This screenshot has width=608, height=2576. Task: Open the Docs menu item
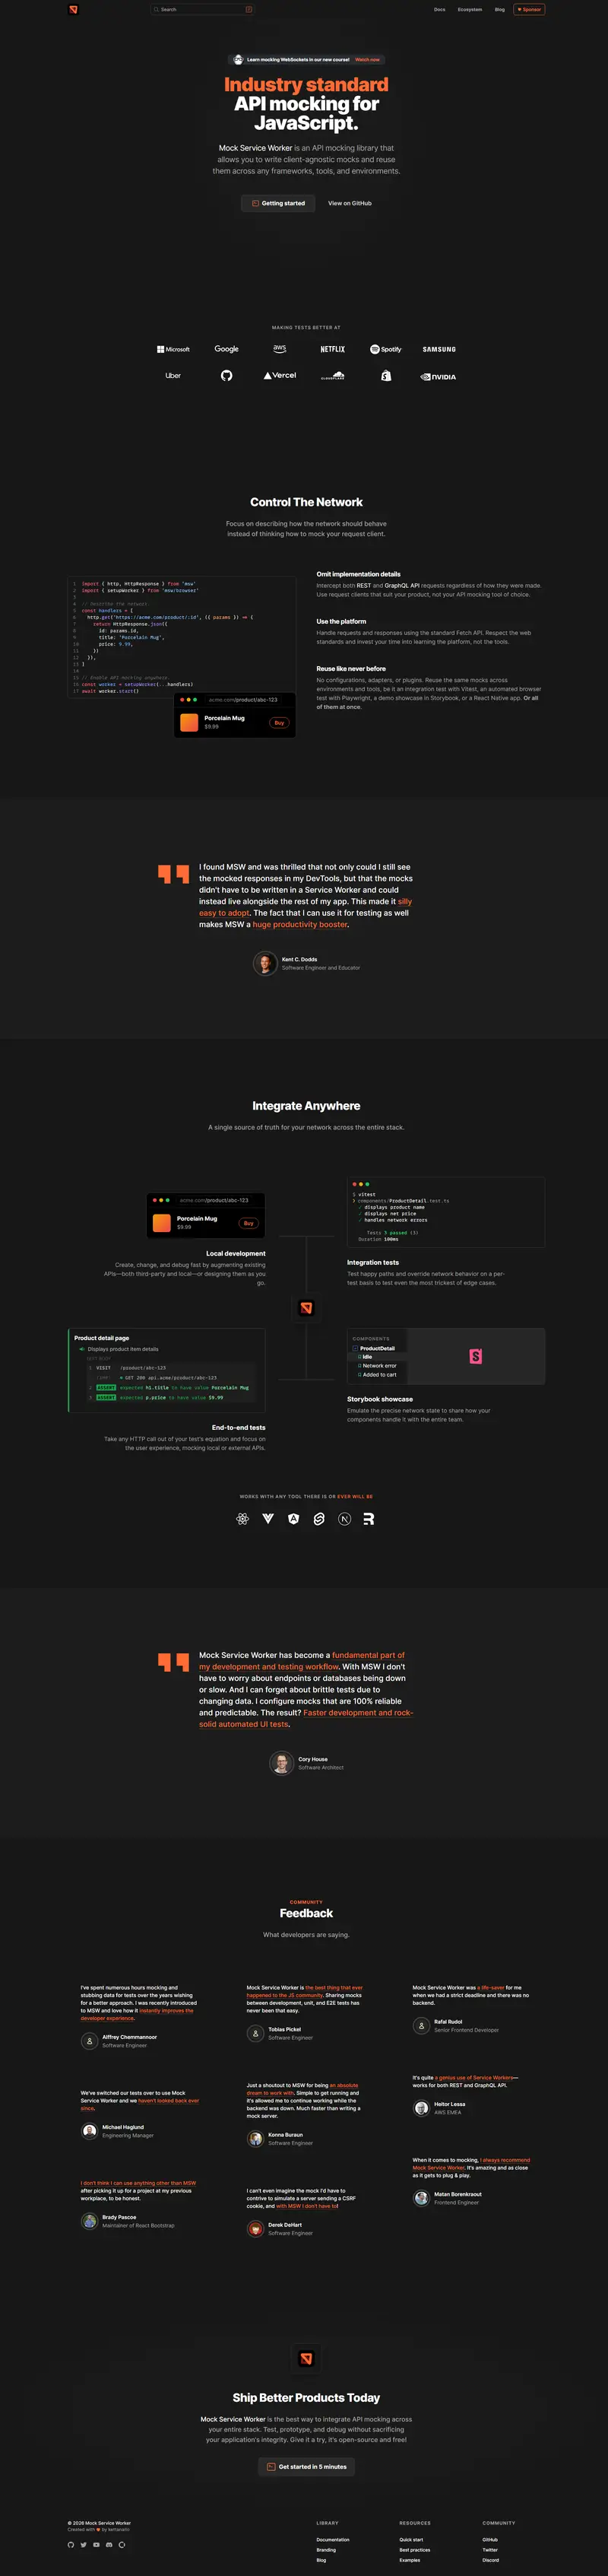(x=439, y=9)
